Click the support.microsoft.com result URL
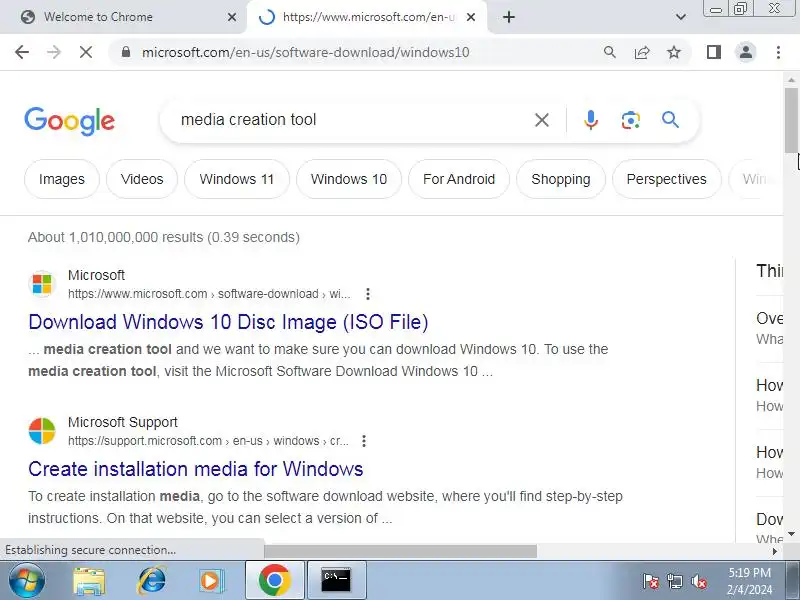The height and width of the screenshot is (600, 800). coord(208,441)
